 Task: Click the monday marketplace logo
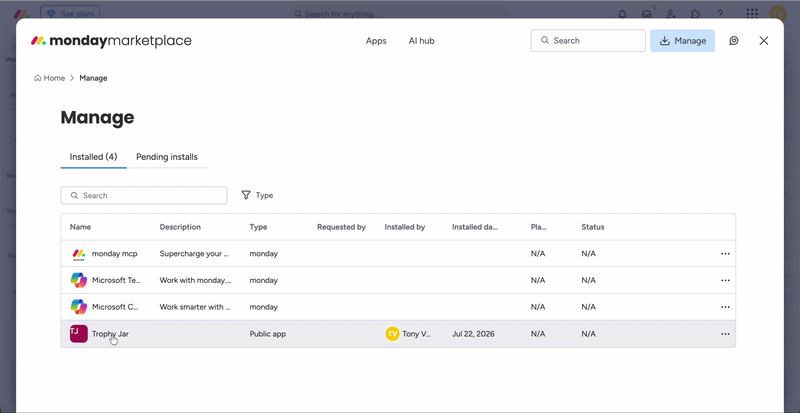tap(111, 41)
